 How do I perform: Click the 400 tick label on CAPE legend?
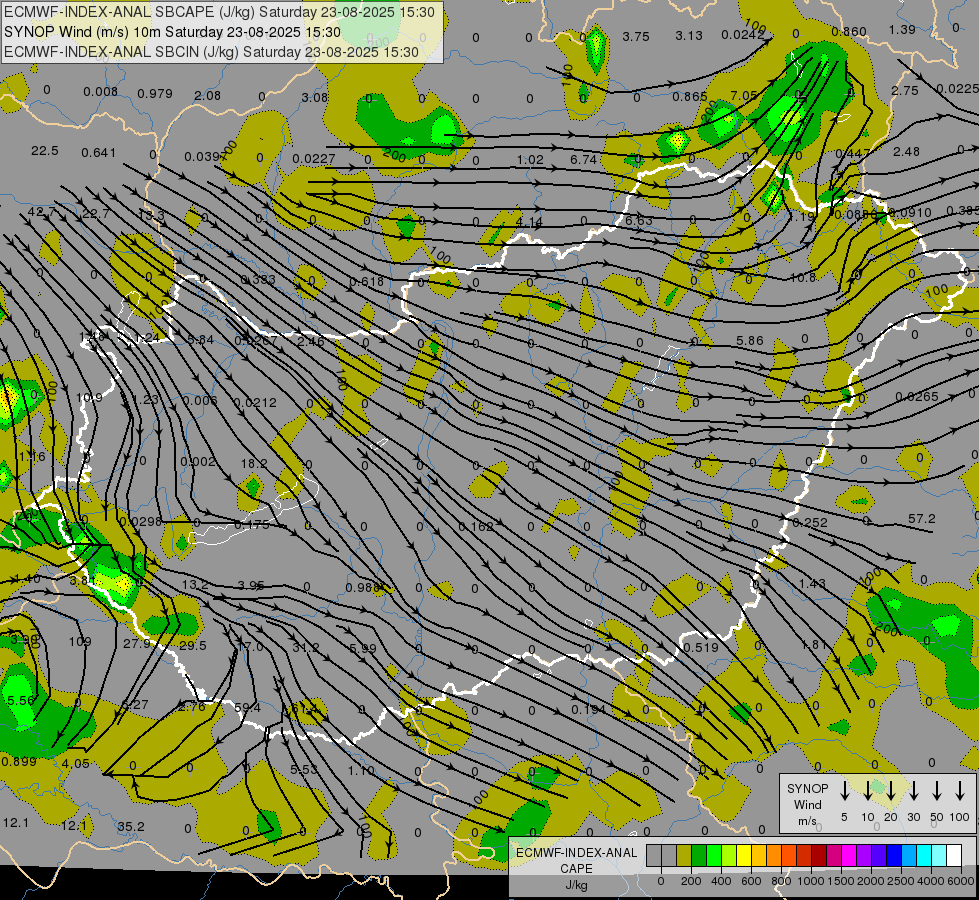pyautogui.click(x=721, y=881)
